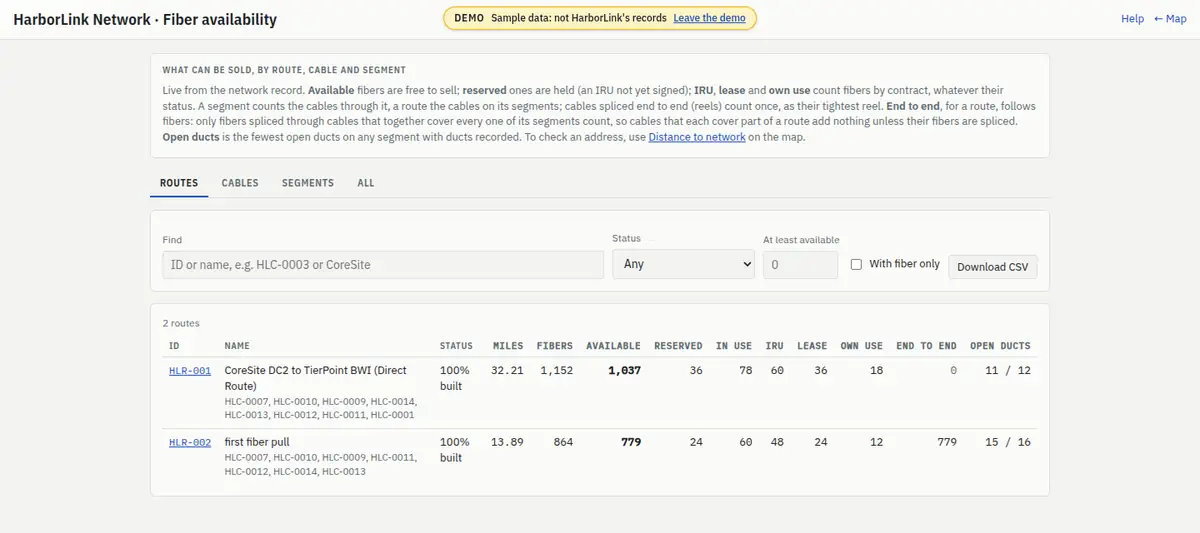1200x533 pixels.
Task: Click the At least available field
Action: click(x=800, y=265)
